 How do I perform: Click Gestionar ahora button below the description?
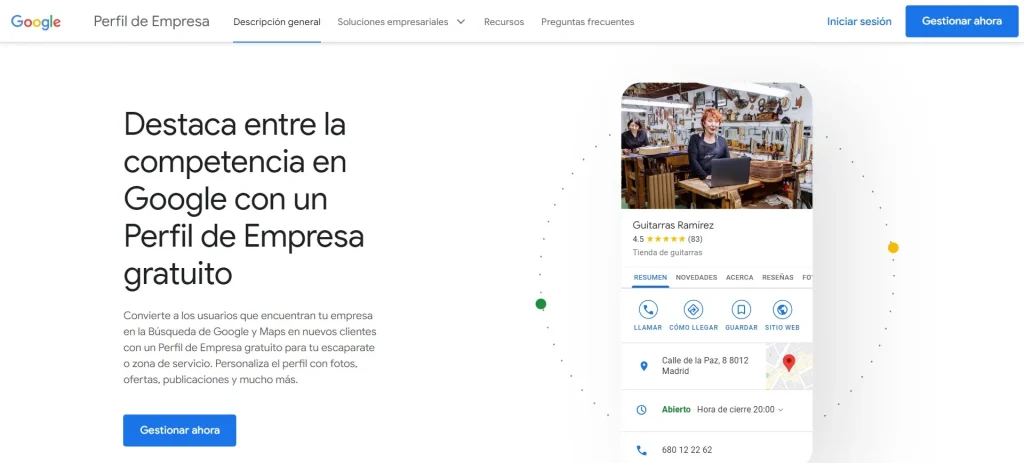[180, 430]
